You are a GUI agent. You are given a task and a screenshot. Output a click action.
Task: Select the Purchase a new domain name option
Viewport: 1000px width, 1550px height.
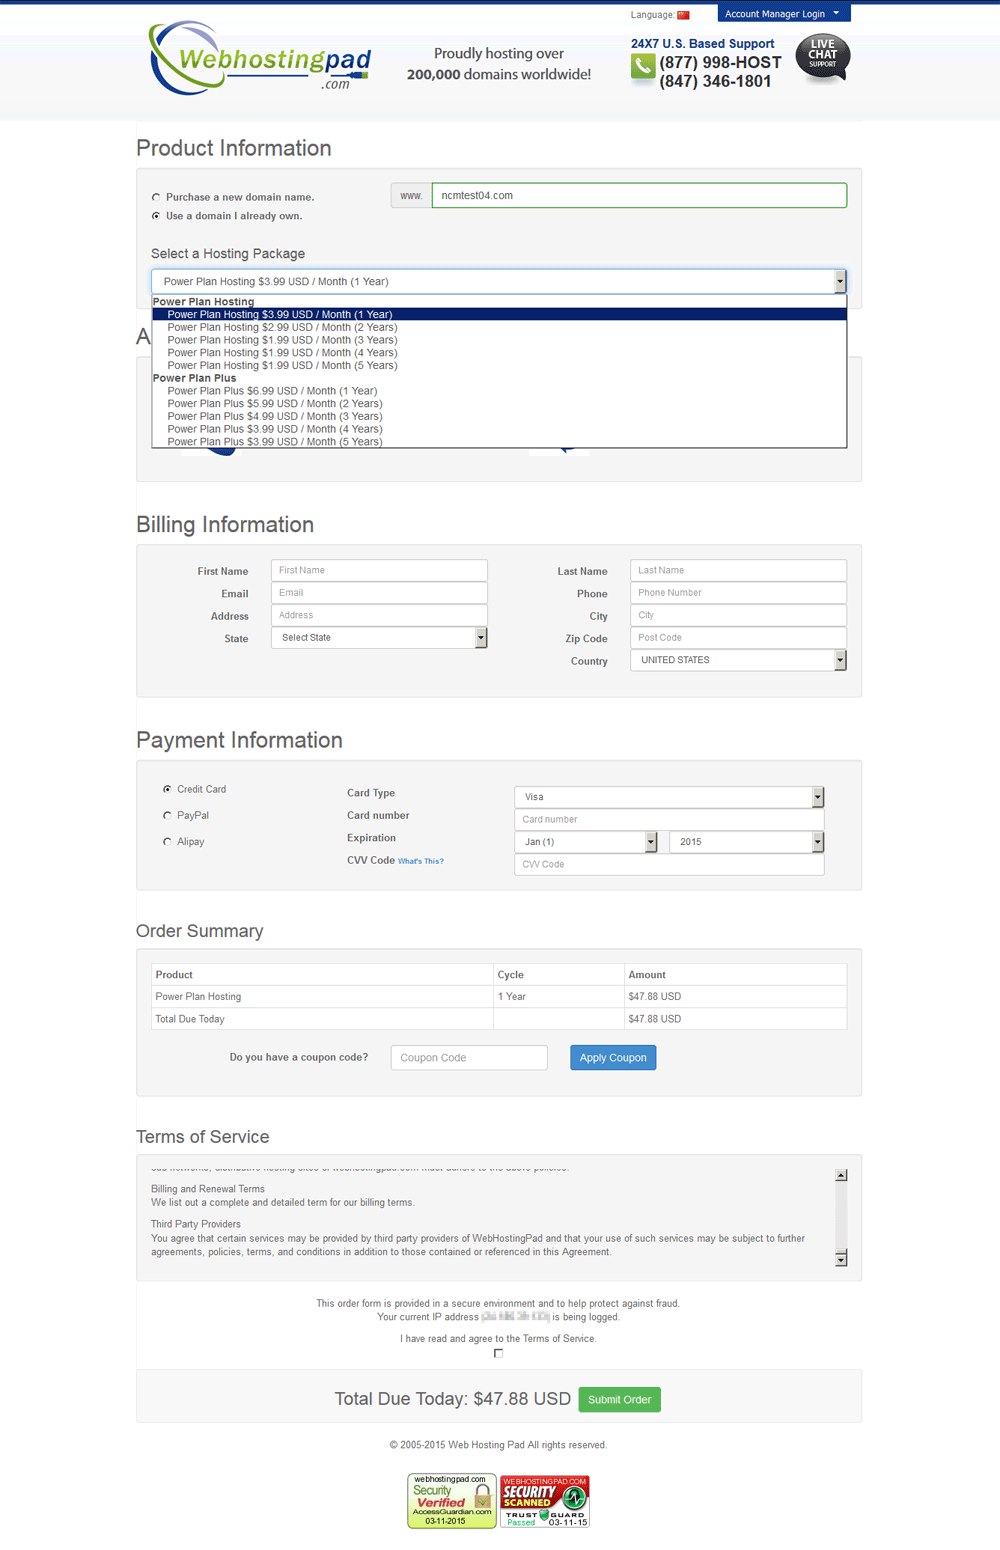pos(156,196)
